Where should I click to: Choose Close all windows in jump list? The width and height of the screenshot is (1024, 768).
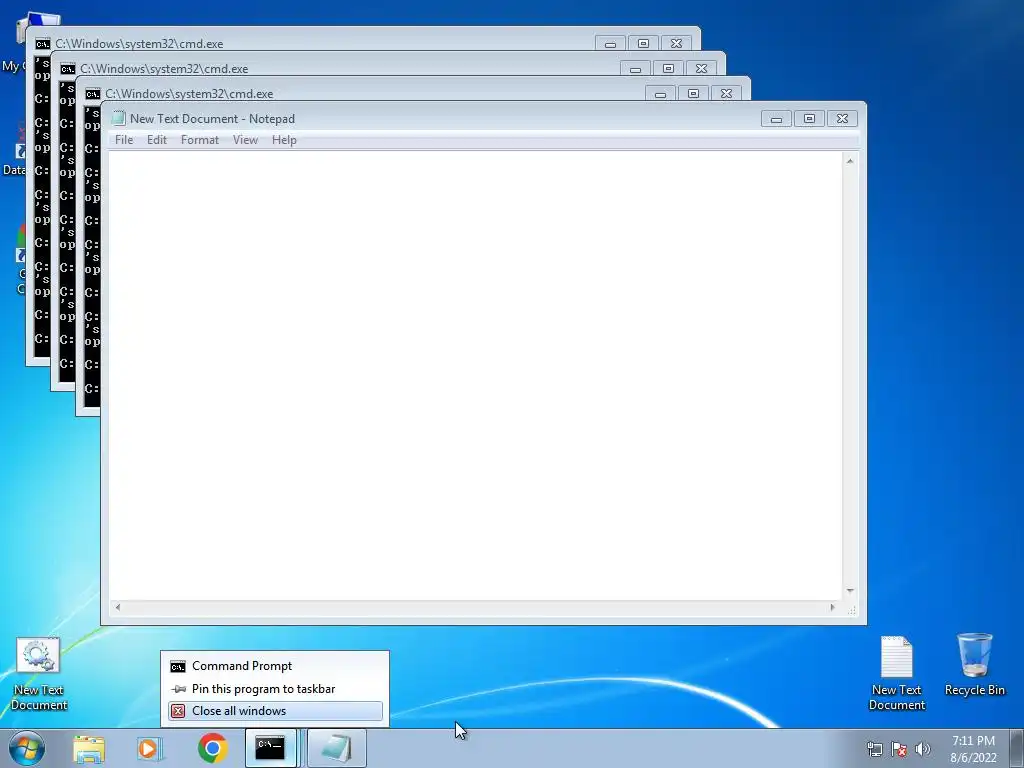click(x=275, y=711)
